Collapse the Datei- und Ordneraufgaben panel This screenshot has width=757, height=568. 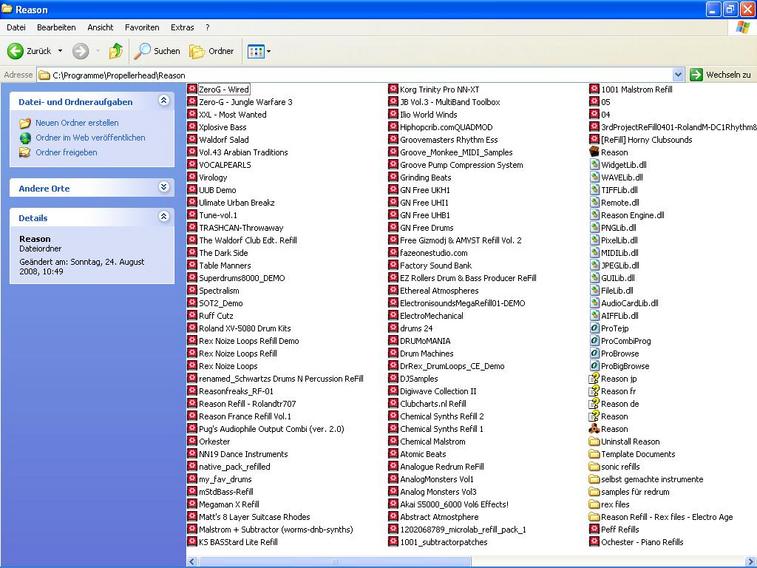164,102
